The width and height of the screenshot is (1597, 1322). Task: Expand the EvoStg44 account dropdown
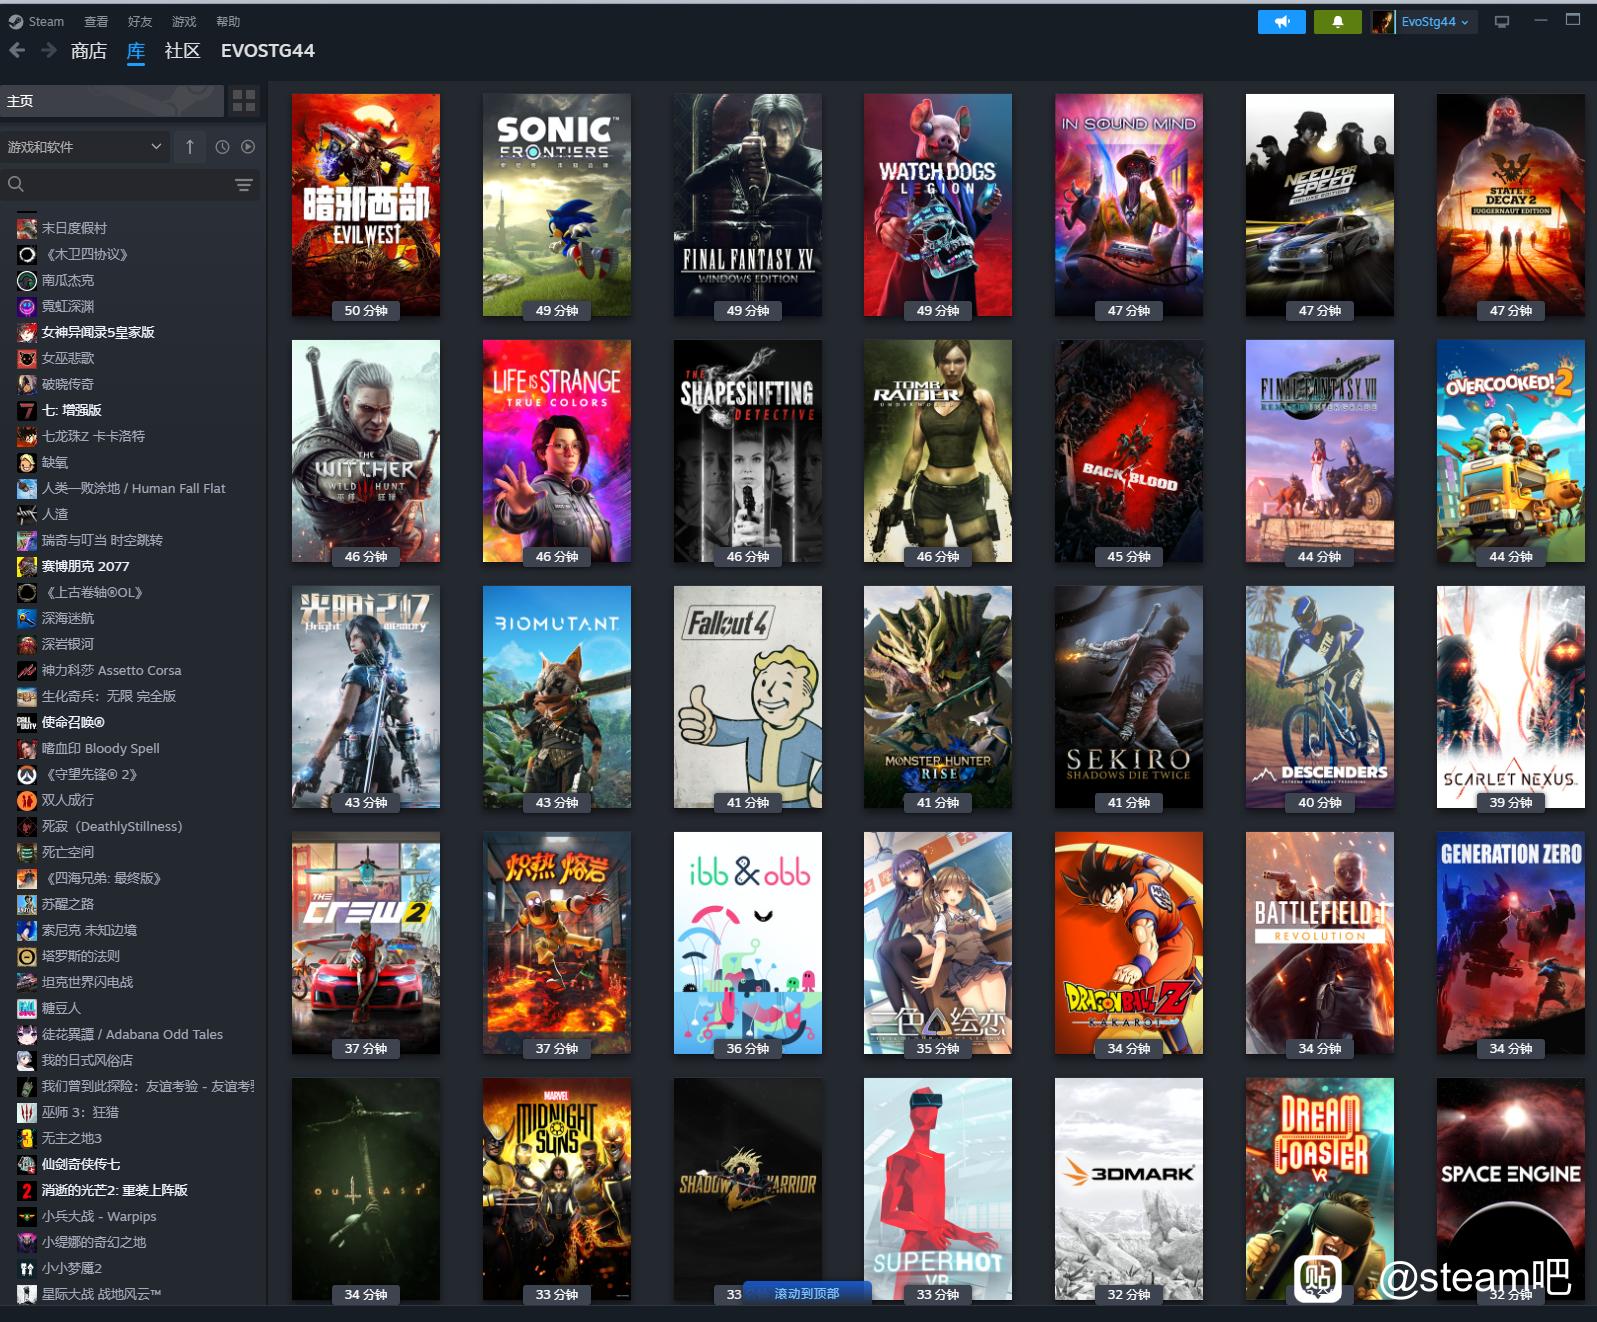[x=1436, y=21]
